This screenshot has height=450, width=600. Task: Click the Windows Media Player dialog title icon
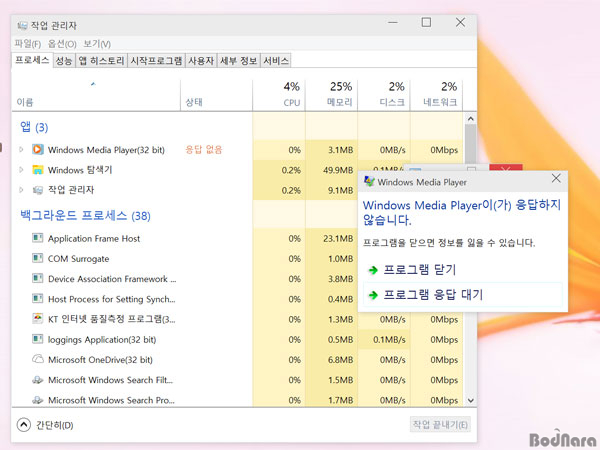coord(369,181)
